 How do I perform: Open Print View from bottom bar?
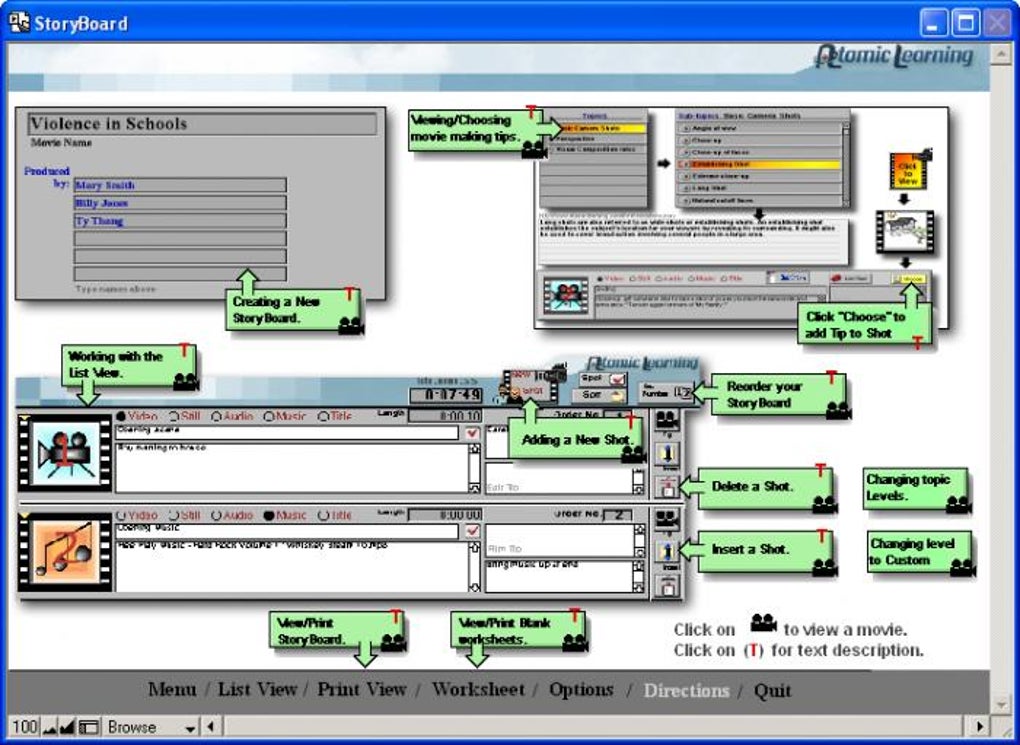coord(362,690)
